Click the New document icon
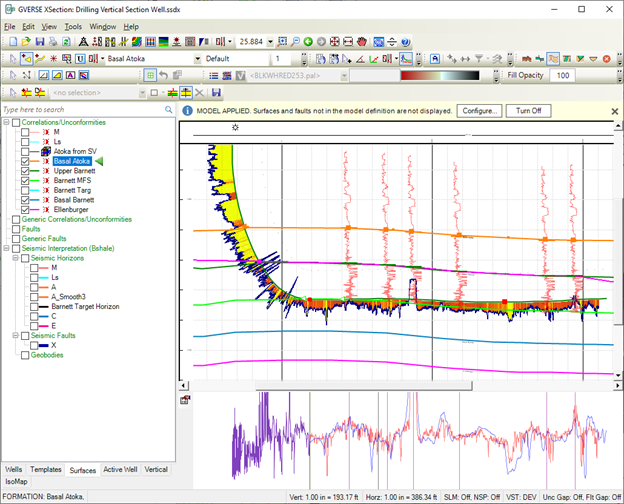Image resolution: width=624 pixels, height=504 pixels. [x=13, y=41]
